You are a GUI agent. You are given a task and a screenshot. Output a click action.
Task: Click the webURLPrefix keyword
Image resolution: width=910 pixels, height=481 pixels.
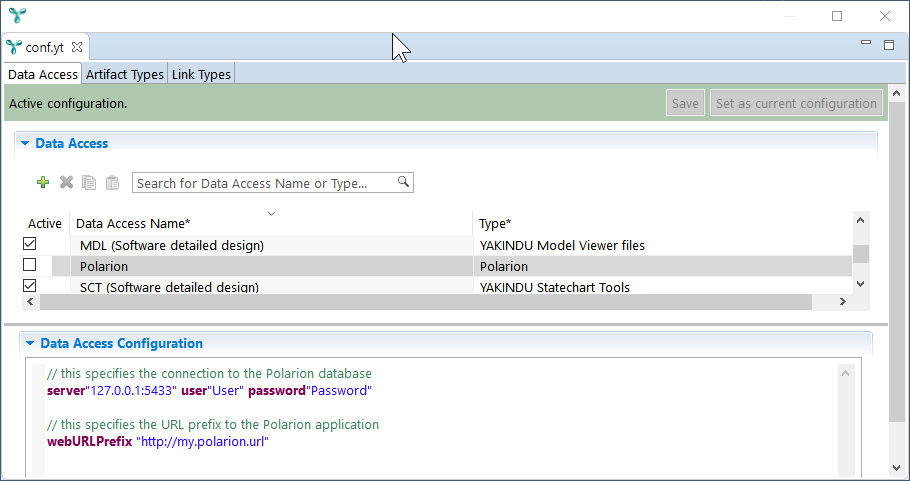coord(89,442)
